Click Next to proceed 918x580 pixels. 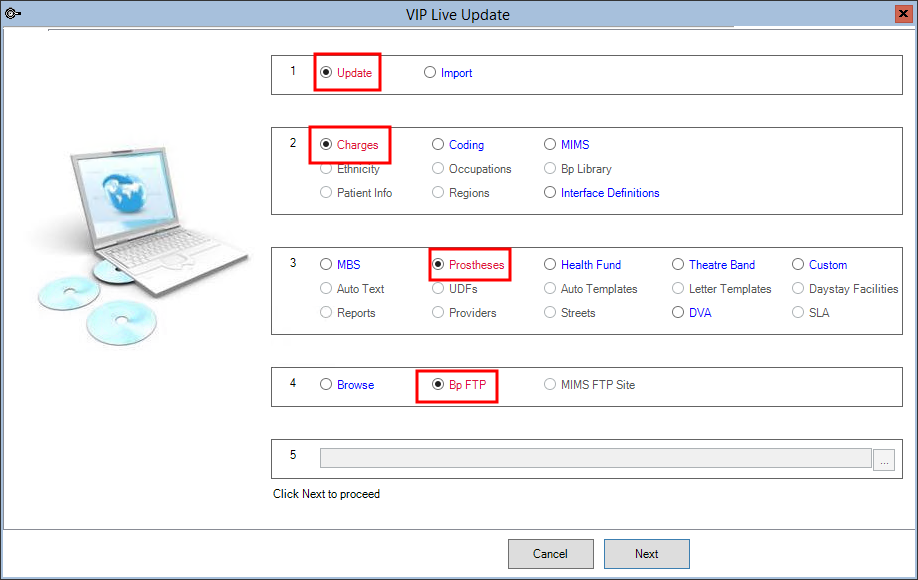coord(646,554)
